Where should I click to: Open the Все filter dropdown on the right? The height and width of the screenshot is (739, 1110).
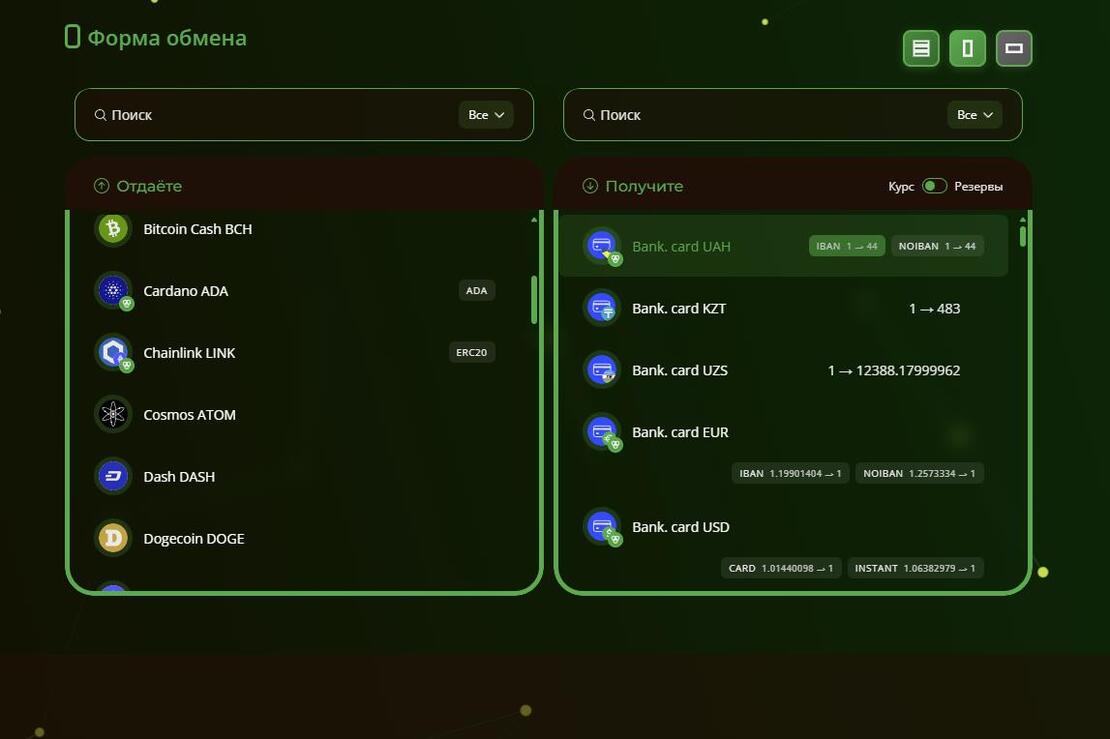[974, 115]
